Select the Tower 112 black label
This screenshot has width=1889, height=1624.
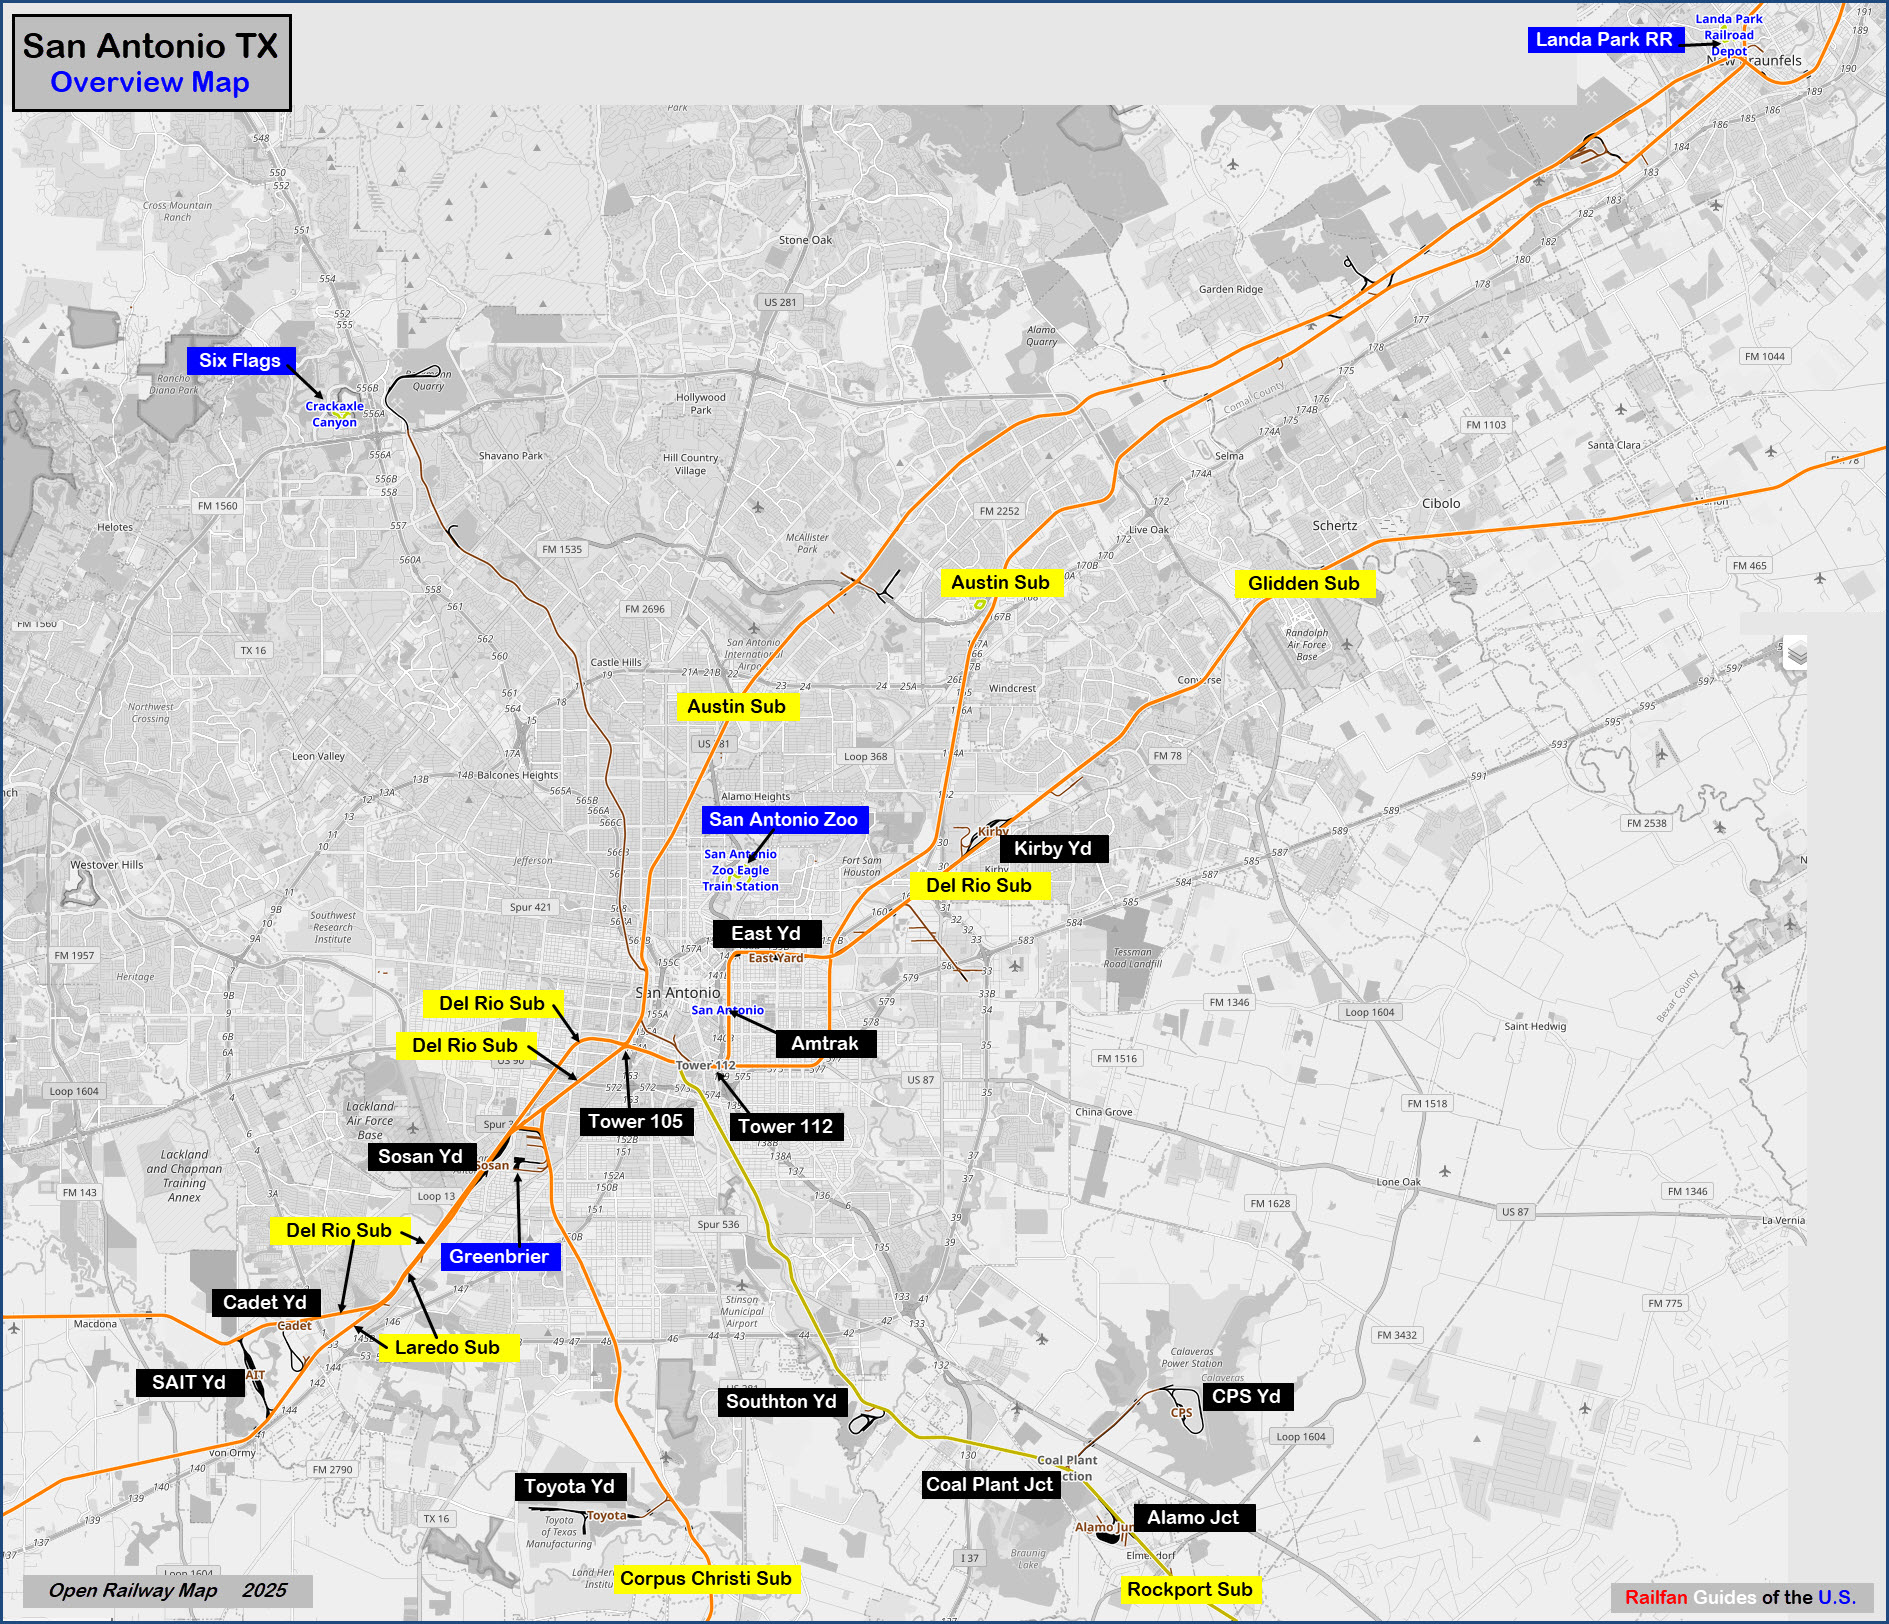click(786, 1127)
